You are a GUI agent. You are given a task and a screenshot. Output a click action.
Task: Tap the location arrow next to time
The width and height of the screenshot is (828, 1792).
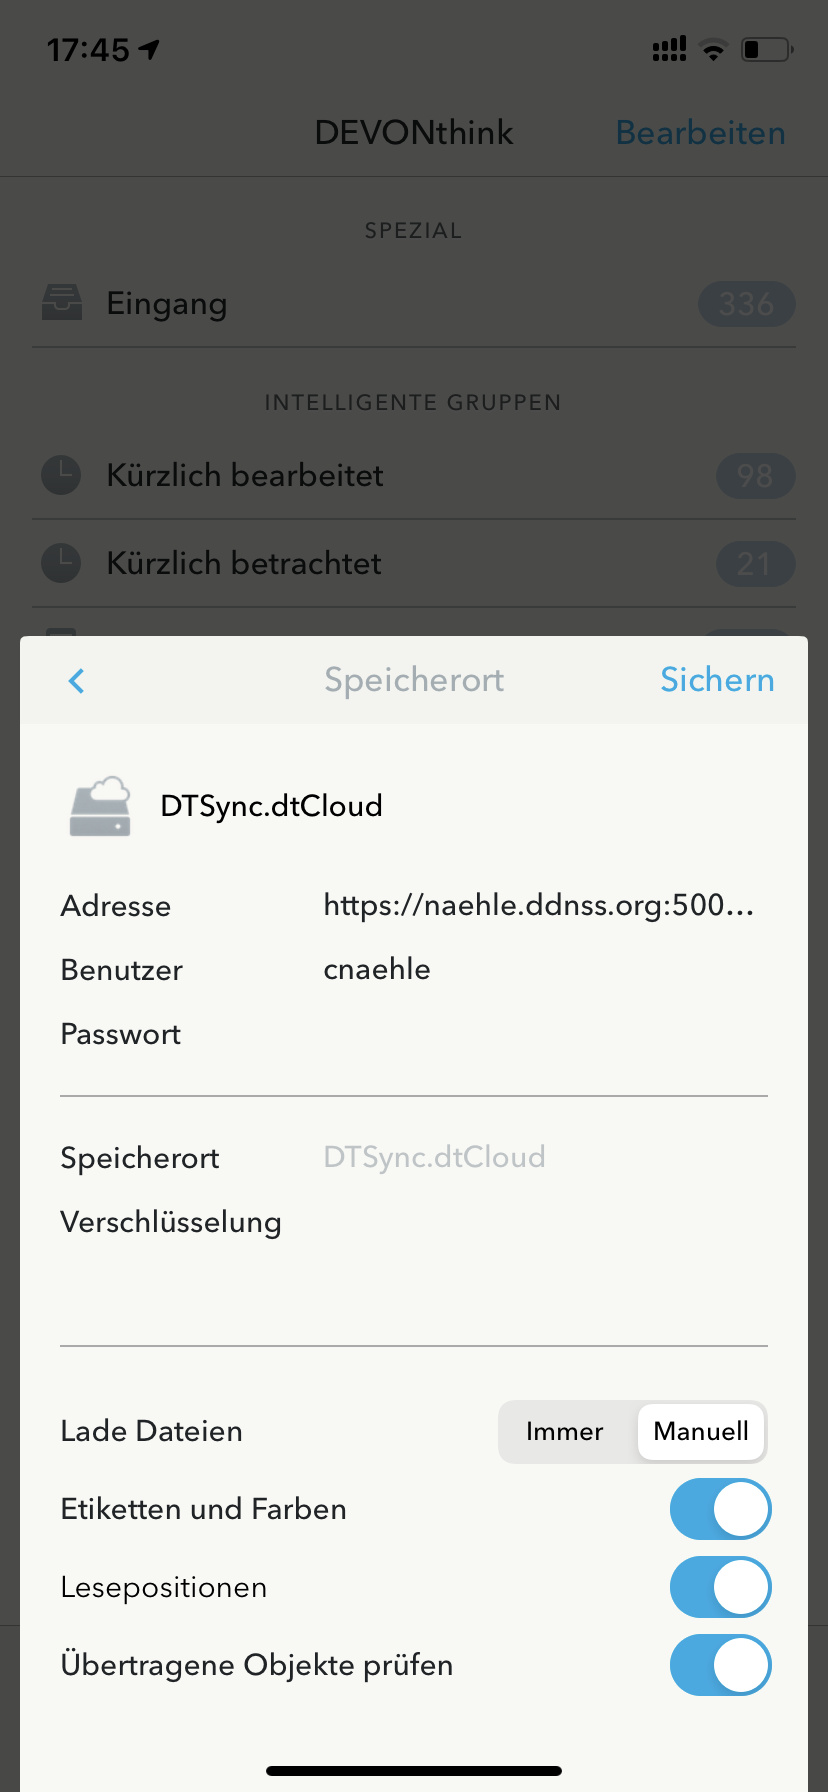click(149, 49)
